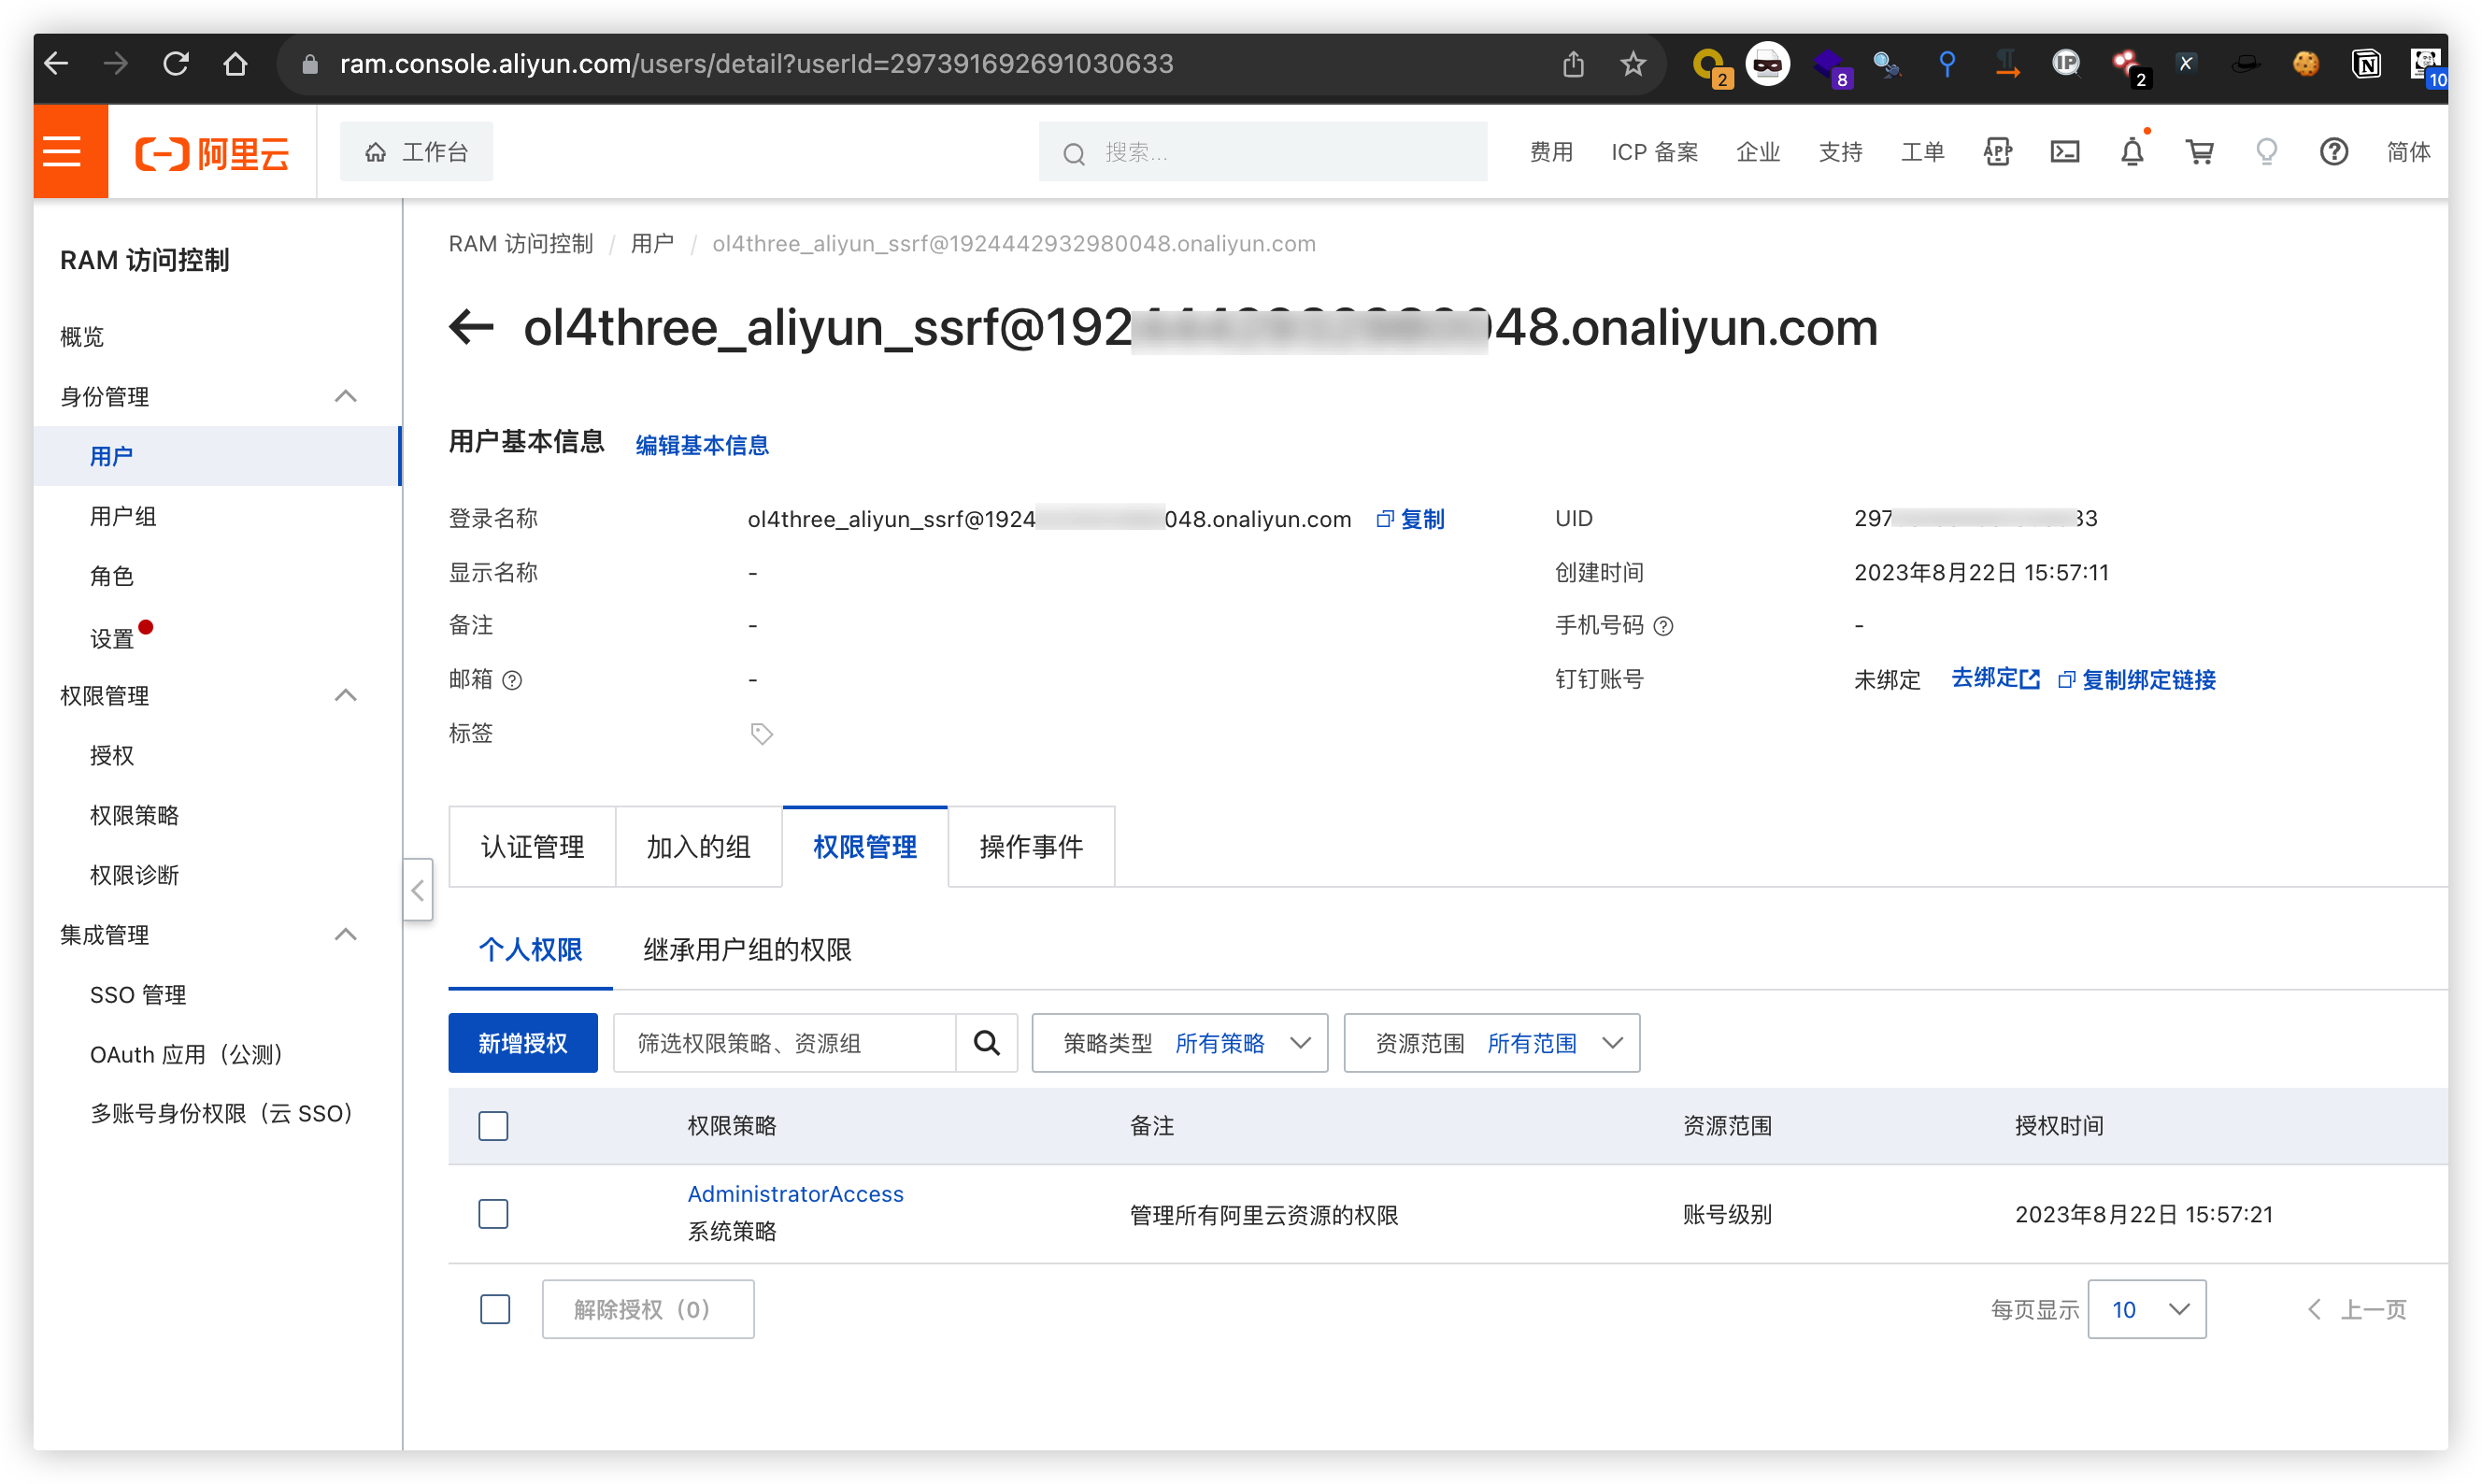
Task: Collapse the 集成管理 section
Action: click(x=345, y=935)
